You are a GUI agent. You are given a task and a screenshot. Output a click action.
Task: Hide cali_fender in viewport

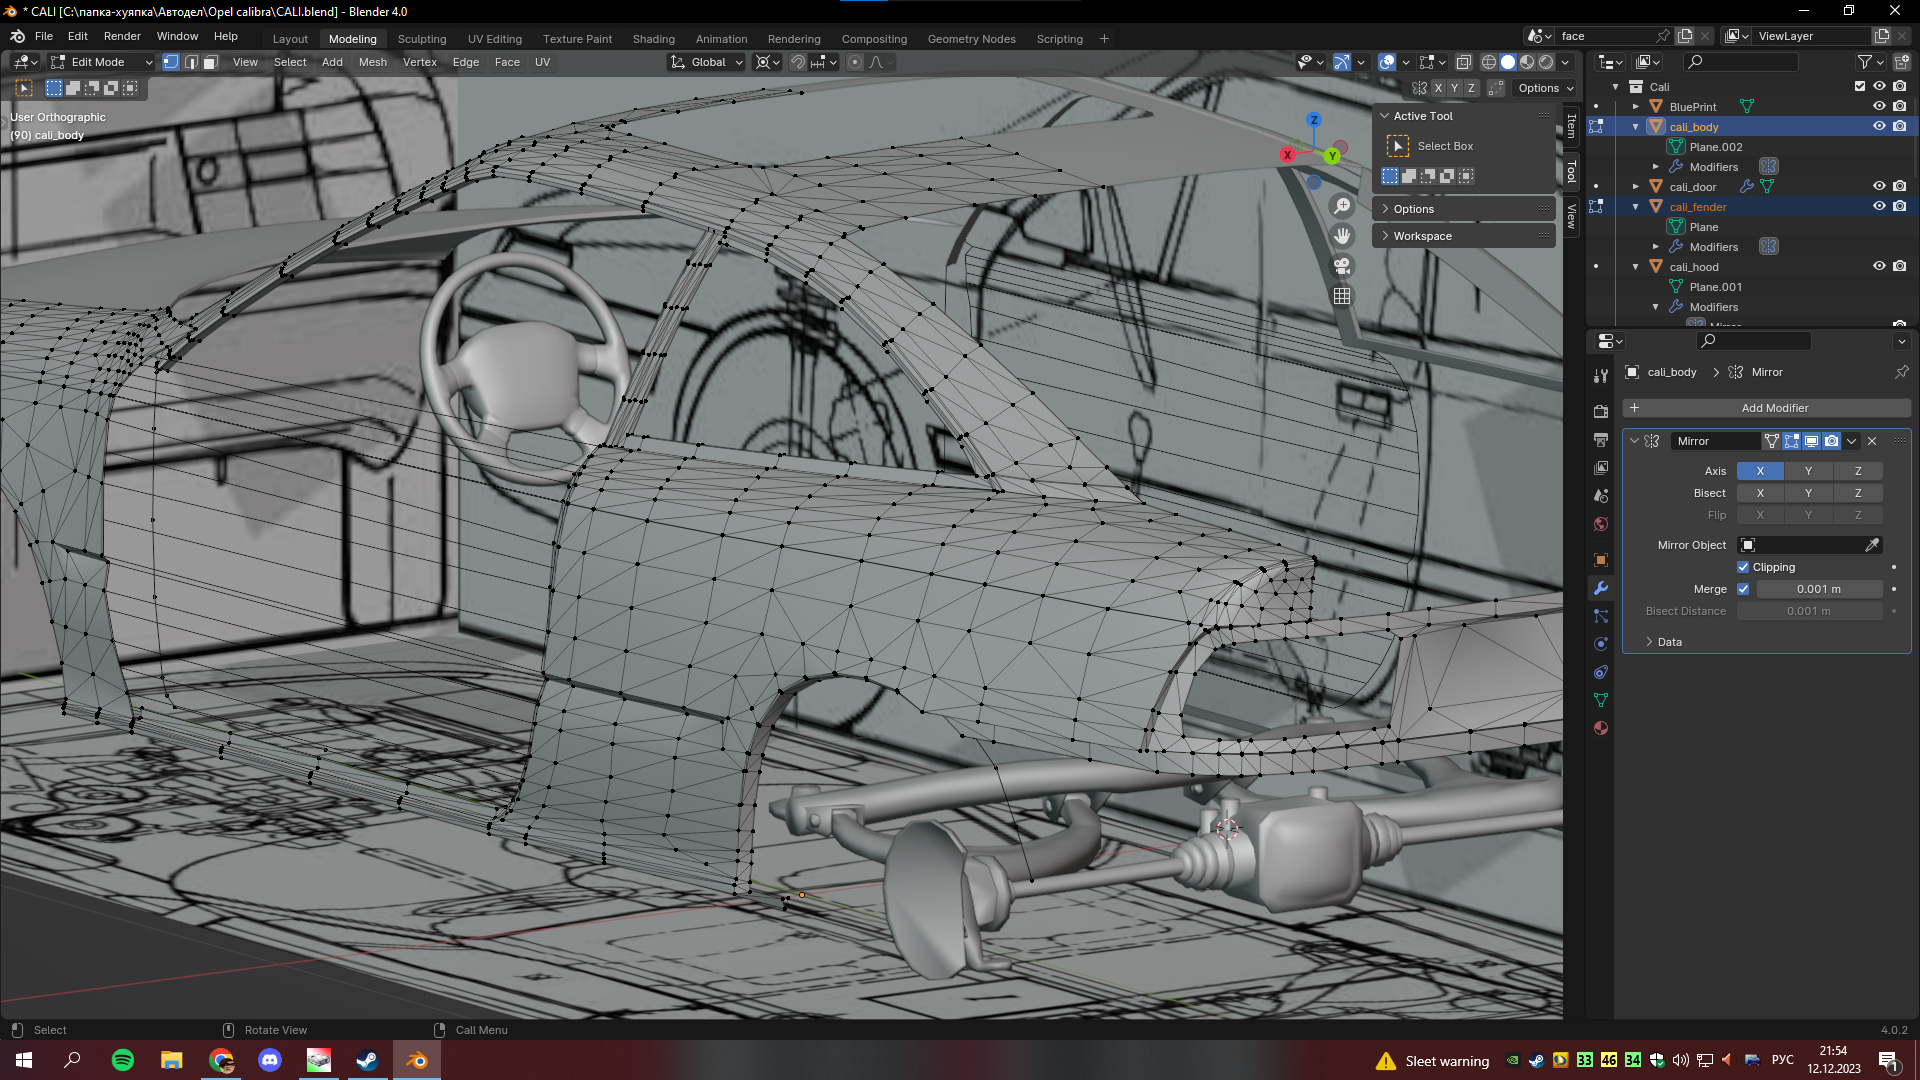[1879, 206]
